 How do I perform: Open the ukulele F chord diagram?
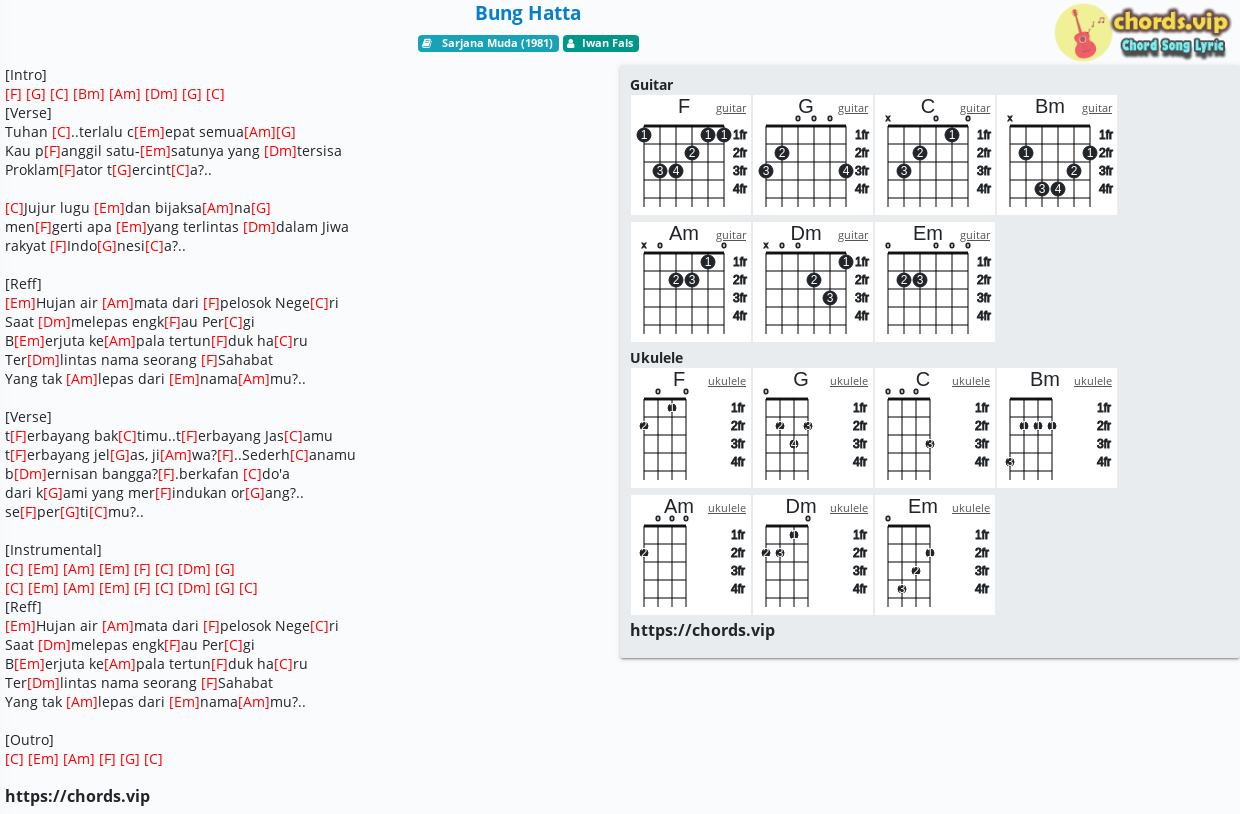click(691, 428)
